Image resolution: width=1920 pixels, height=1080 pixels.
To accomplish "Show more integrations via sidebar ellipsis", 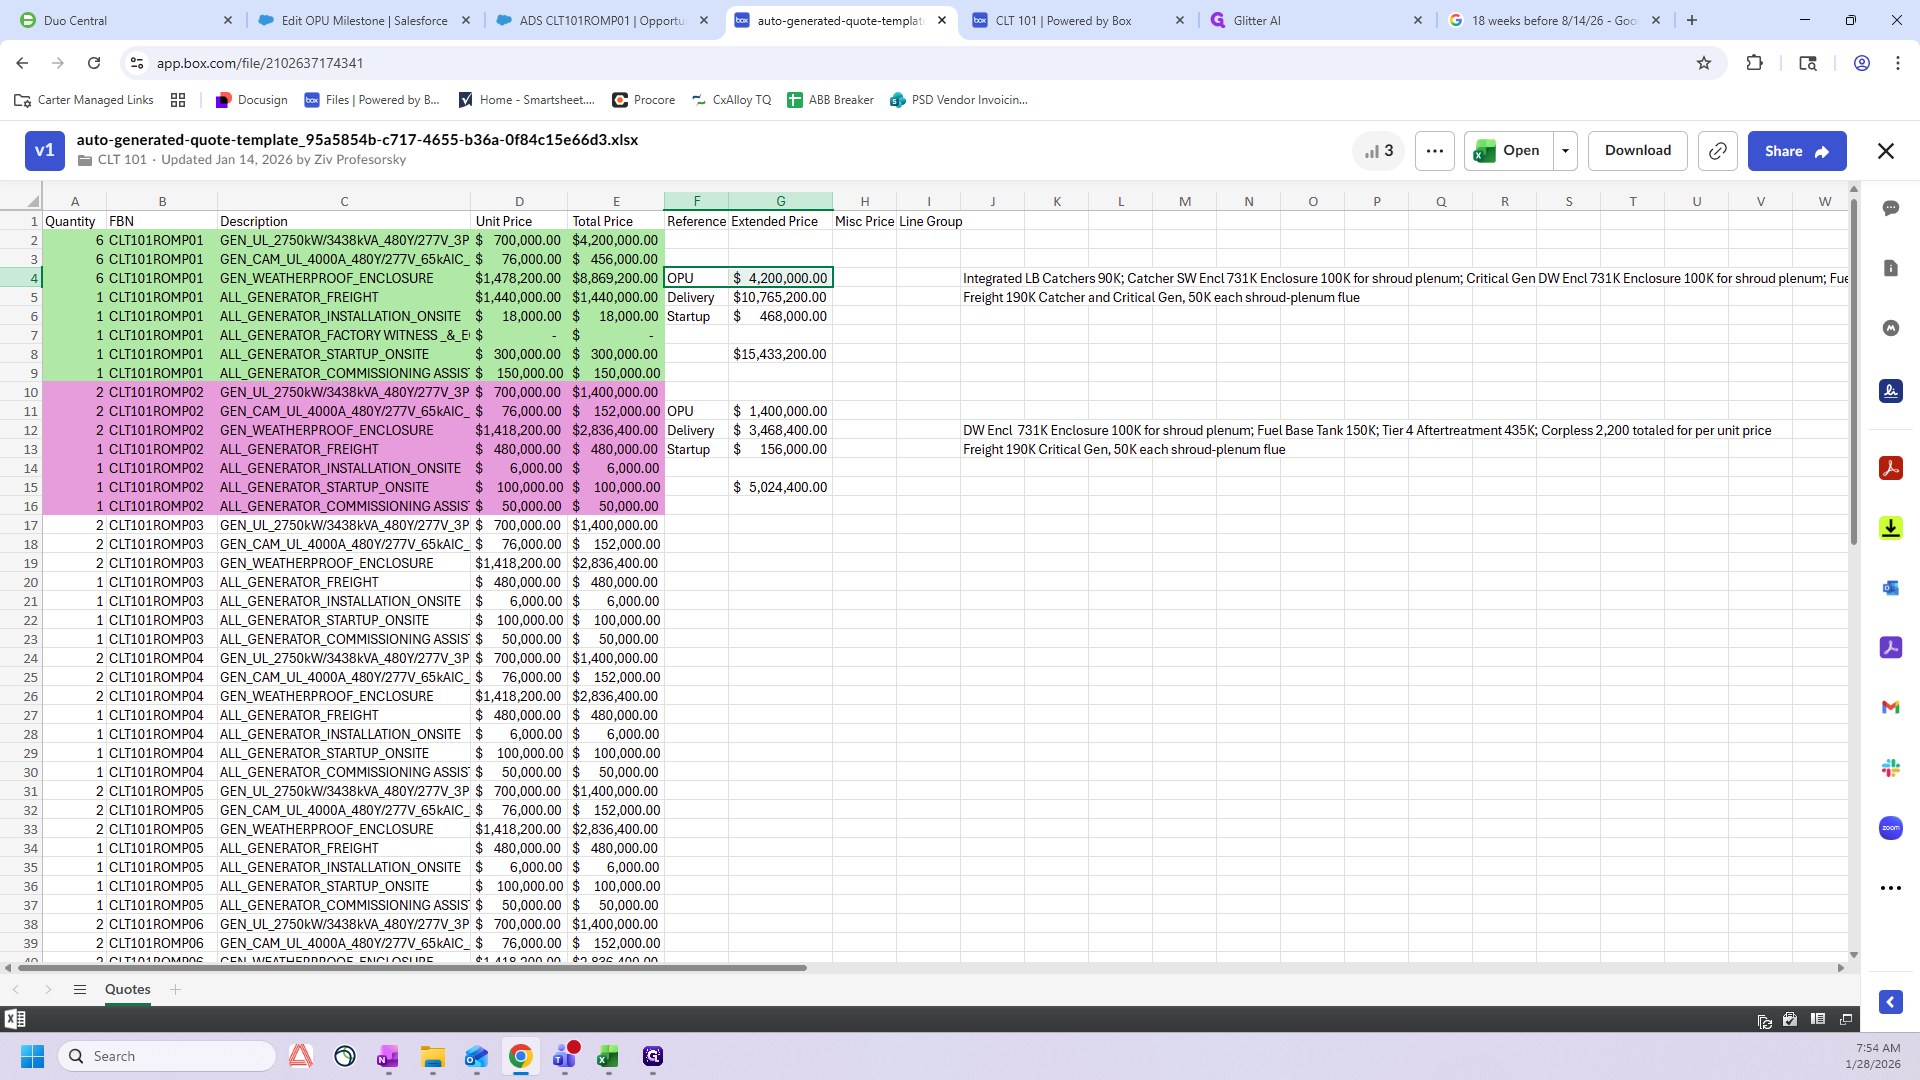I will click(x=1890, y=888).
